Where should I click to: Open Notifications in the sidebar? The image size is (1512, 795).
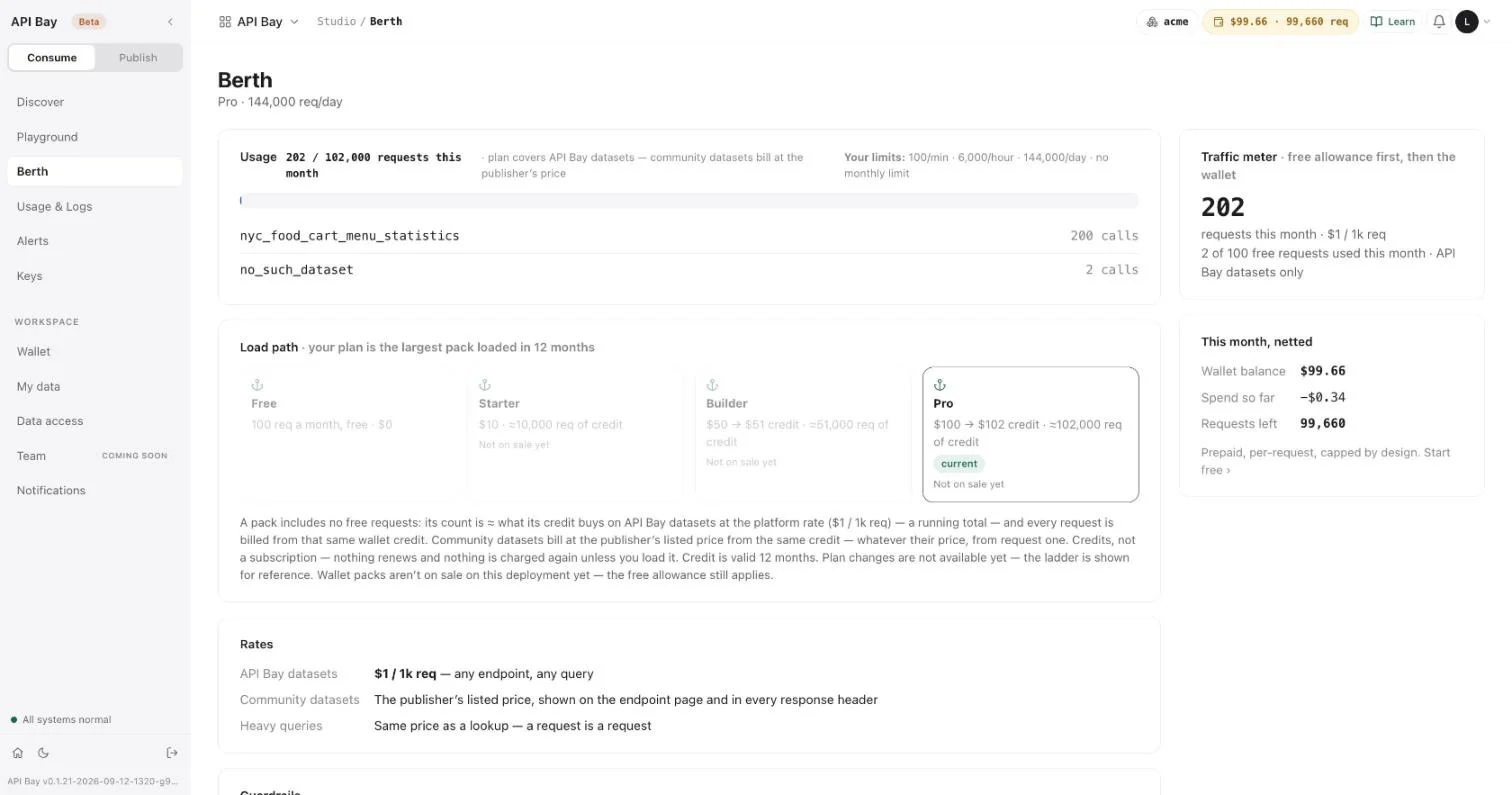pos(95,490)
